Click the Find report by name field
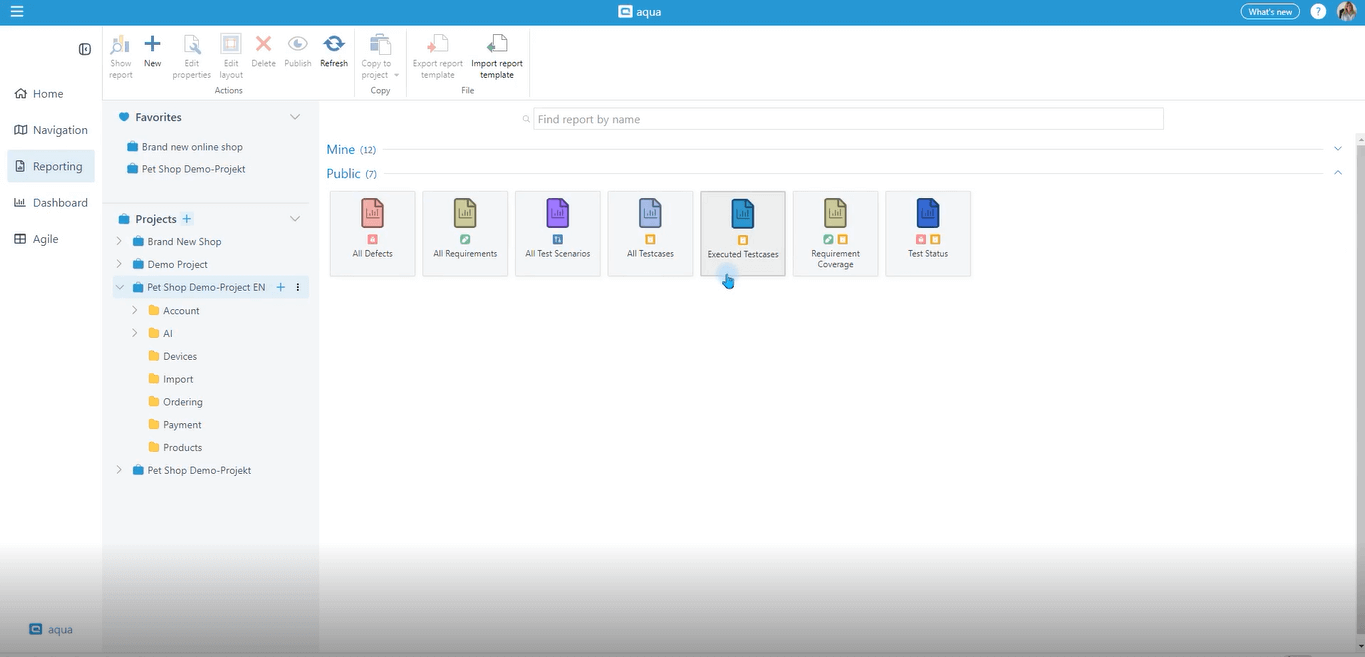 click(848, 119)
